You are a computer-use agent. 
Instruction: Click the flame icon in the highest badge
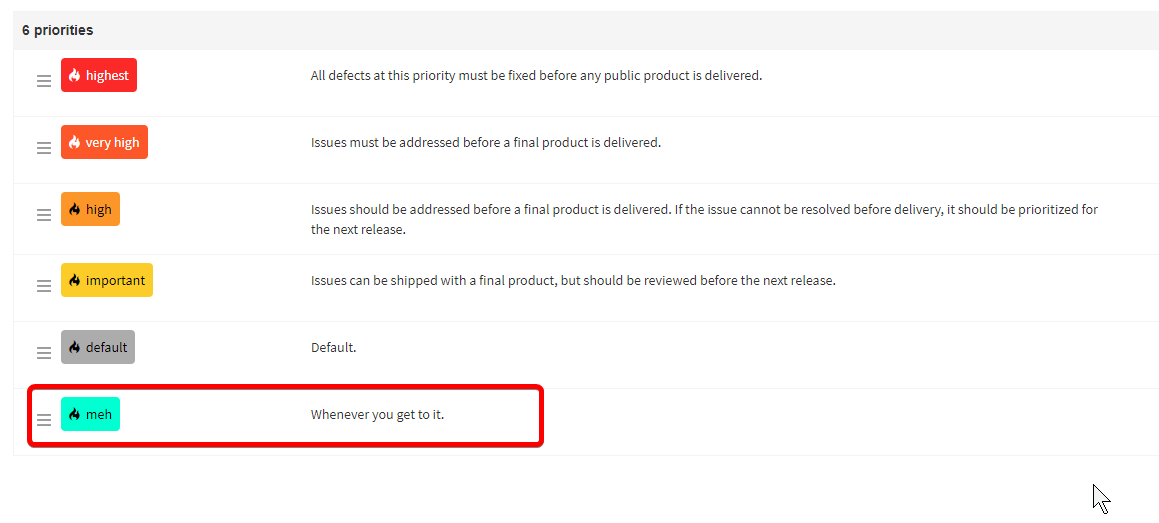(x=74, y=75)
